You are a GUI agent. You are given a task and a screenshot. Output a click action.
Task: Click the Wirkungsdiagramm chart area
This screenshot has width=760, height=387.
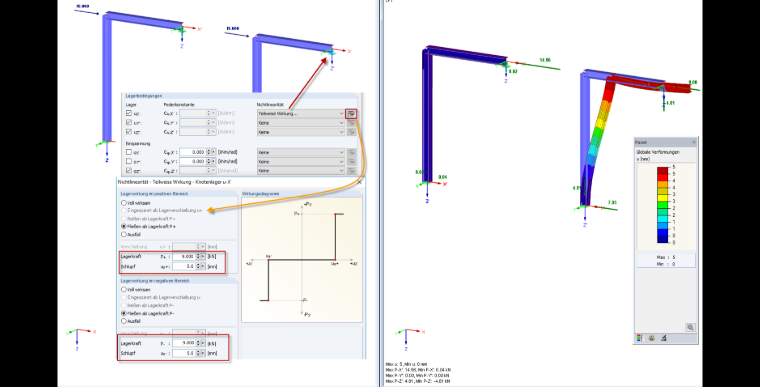[301, 259]
